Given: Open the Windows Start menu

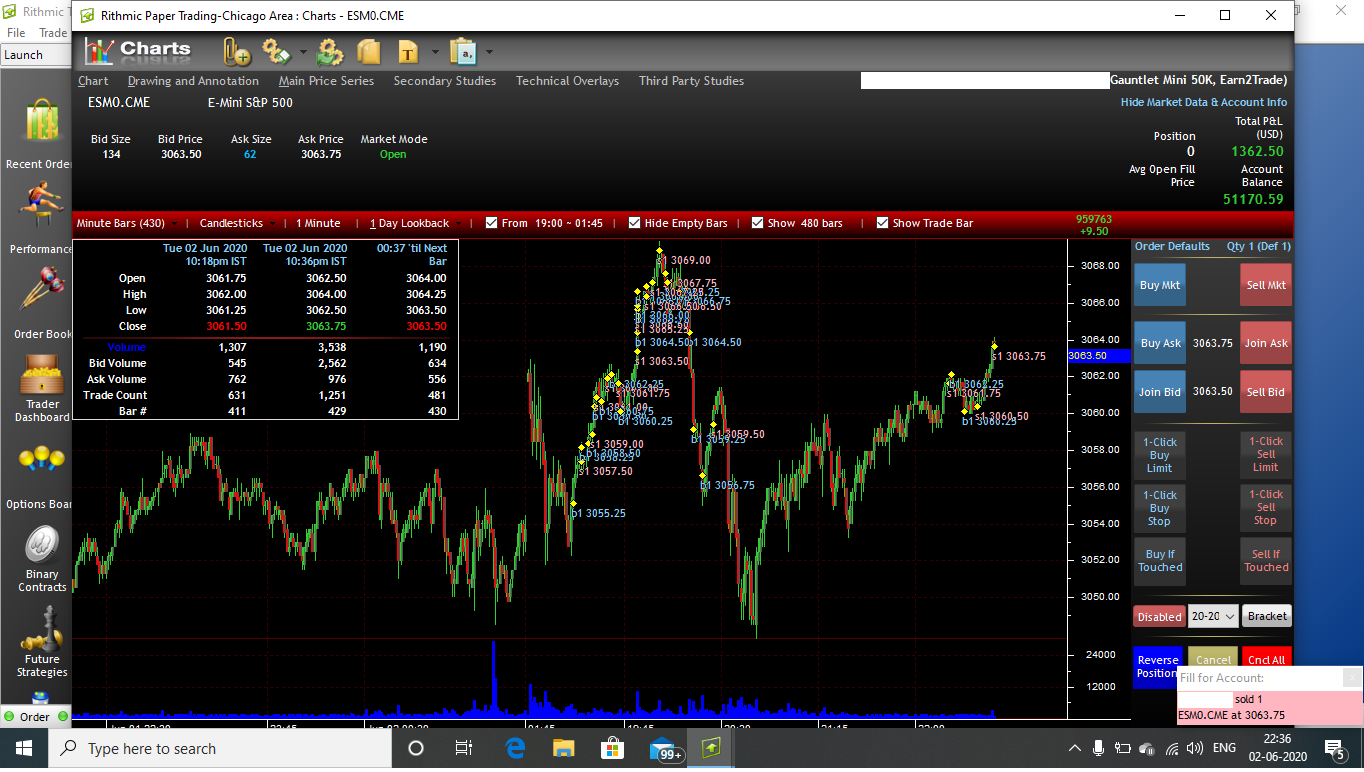Looking at the screenshot, I should click(x=24, y=748).
